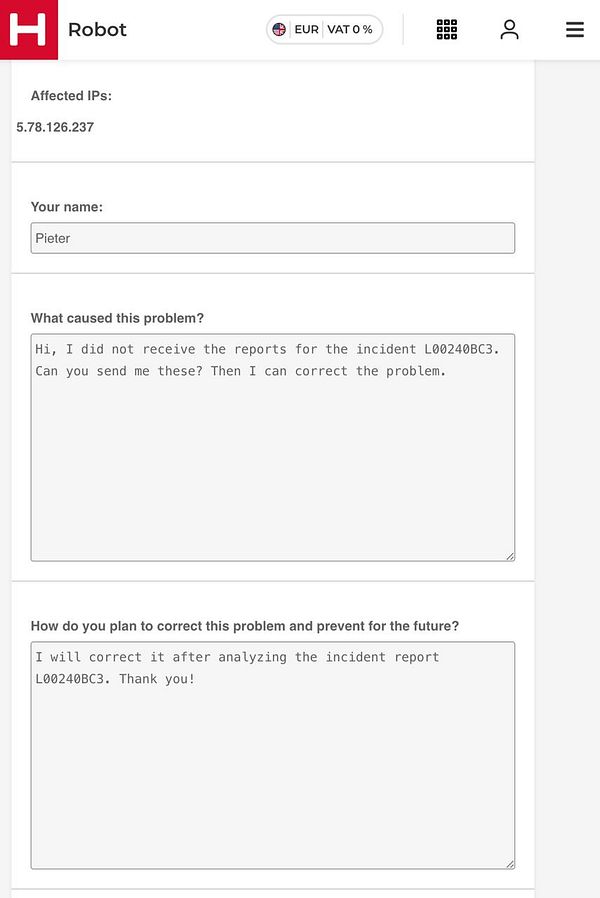
Task: Click the resize grip of the cause textarea
Action: click(510, 555)
